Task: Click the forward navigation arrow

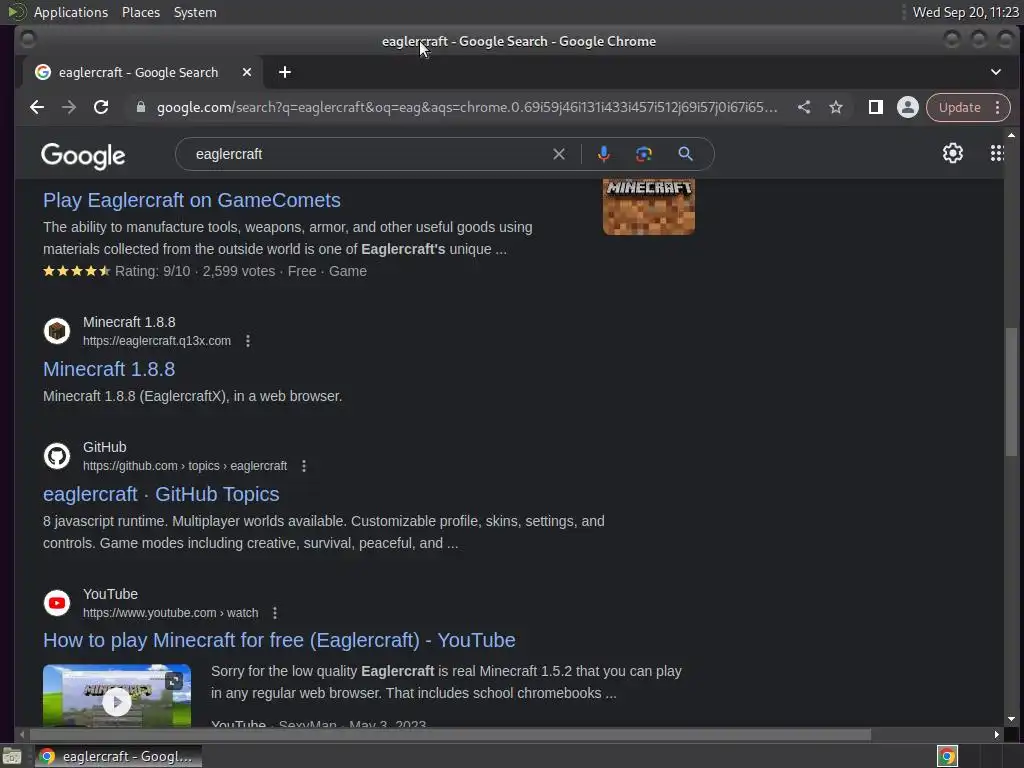Action: (69, 107)
